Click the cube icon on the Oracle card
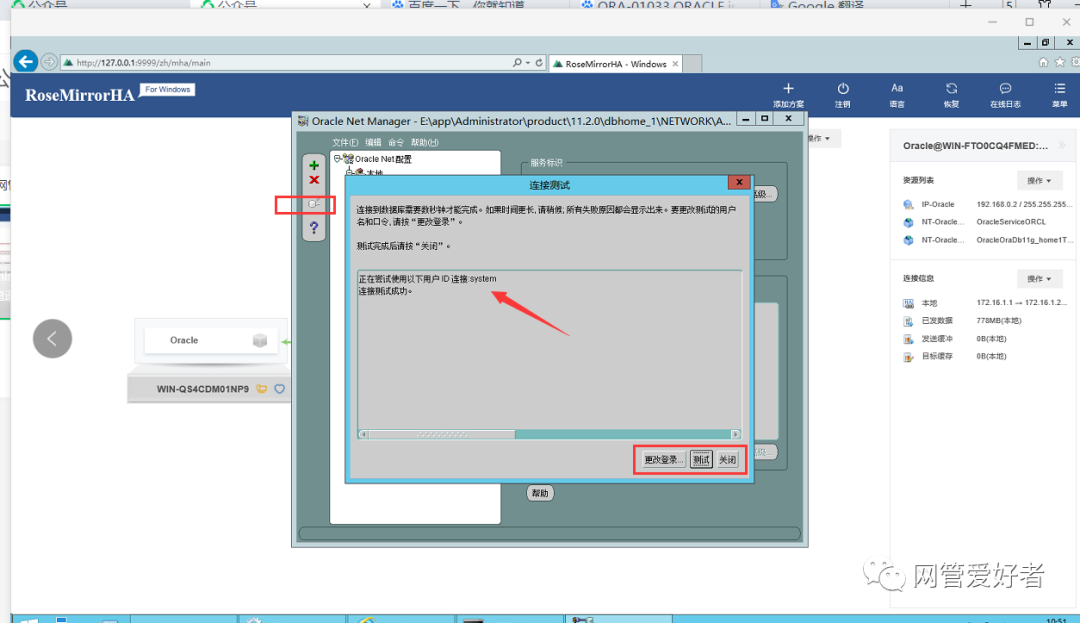The image size is (1080, 623). tap(260, 340)
